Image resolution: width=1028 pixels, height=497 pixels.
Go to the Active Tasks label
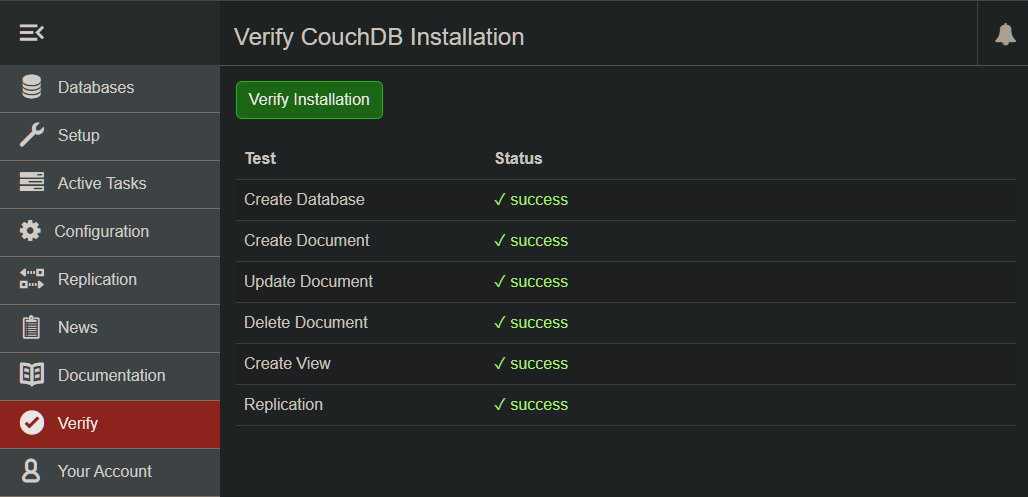(102, 183)
